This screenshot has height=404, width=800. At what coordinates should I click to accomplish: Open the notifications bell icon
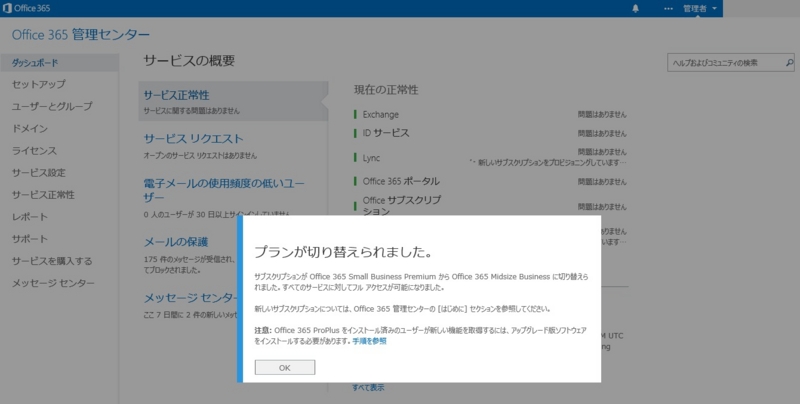pos(635,9)
